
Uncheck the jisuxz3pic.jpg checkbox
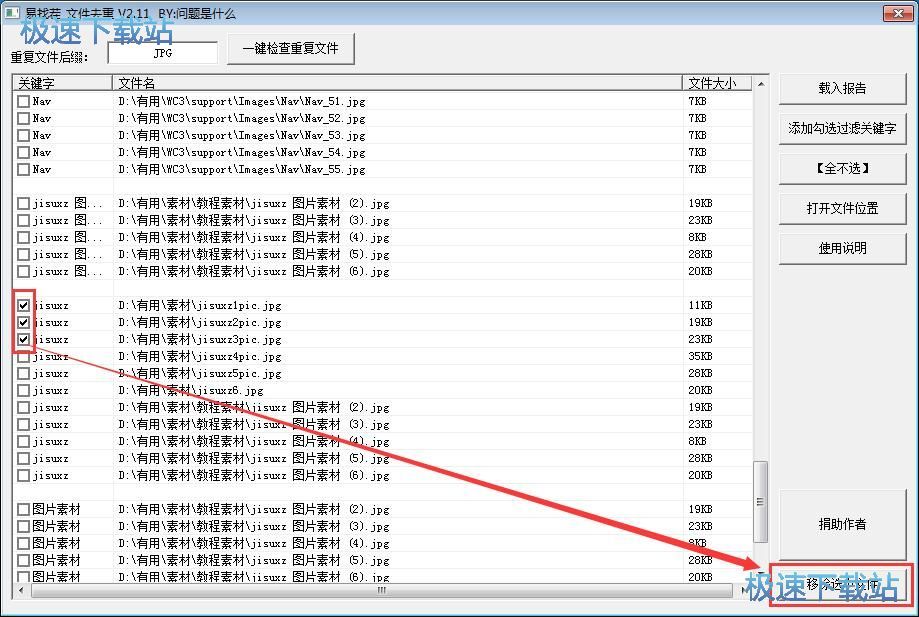23,339
